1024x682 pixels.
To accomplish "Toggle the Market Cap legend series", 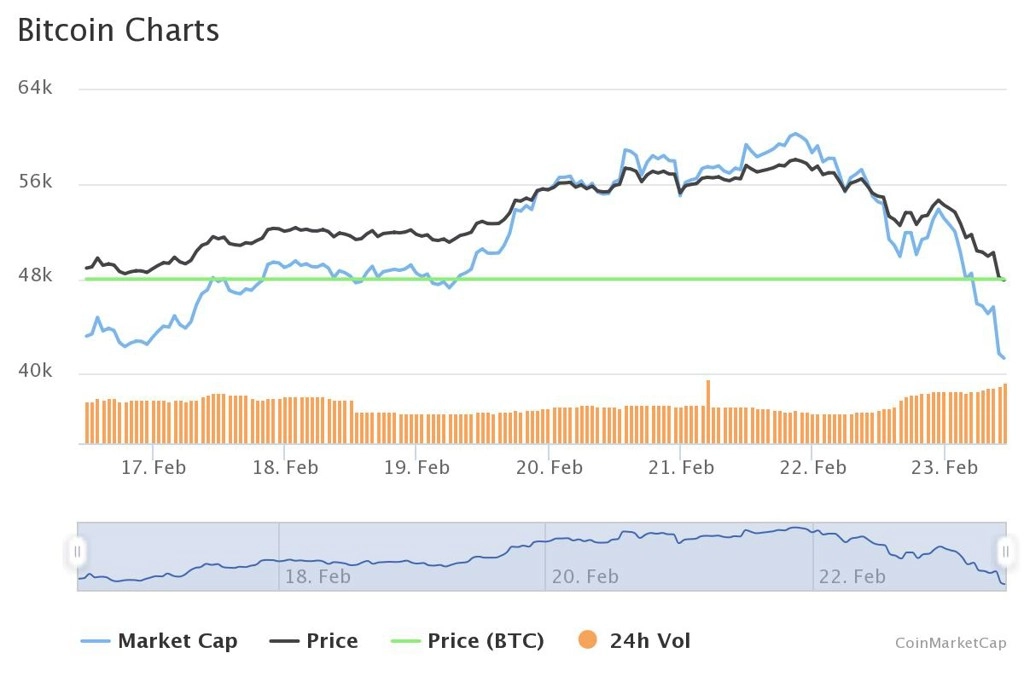I will (159, 641).
